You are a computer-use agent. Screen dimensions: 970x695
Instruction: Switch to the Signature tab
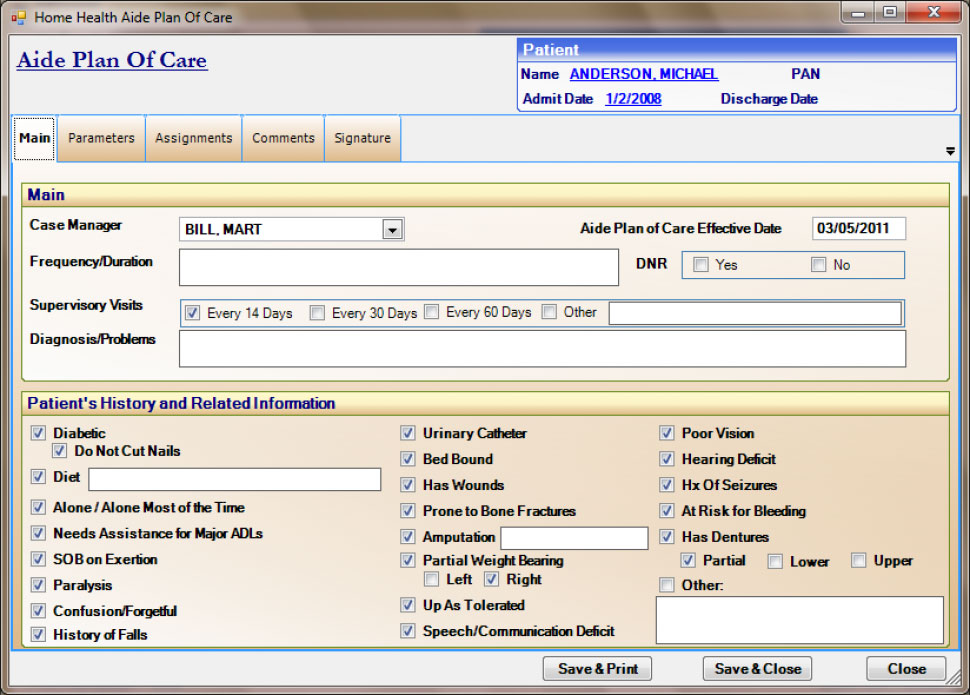click(362, 138)
